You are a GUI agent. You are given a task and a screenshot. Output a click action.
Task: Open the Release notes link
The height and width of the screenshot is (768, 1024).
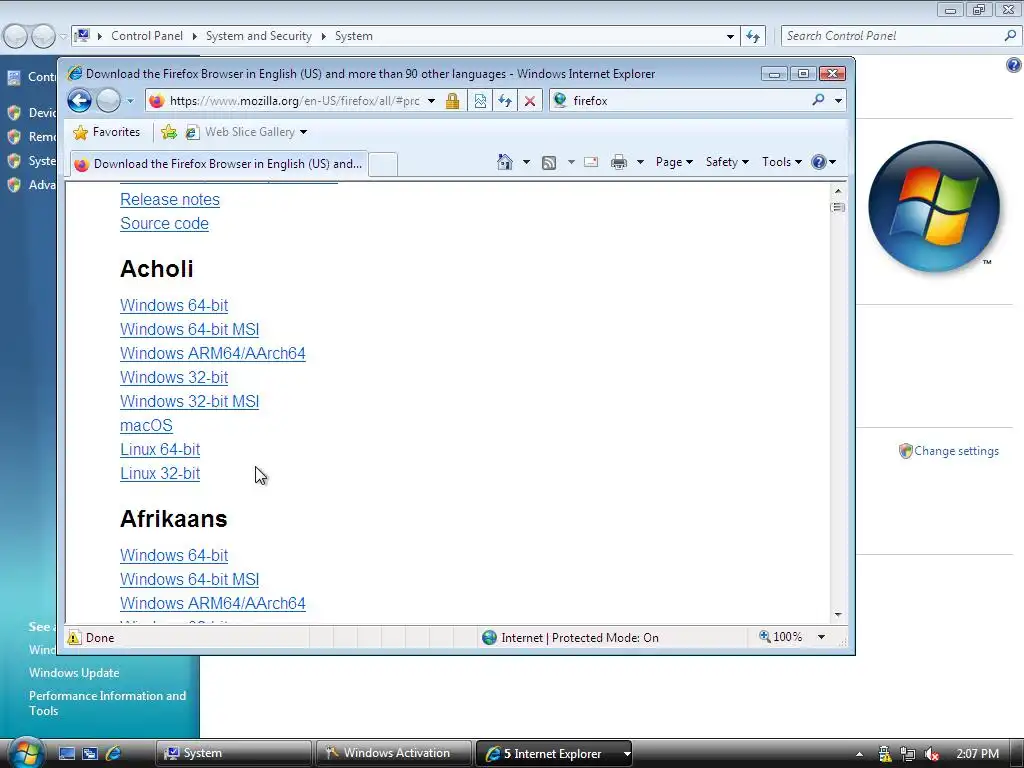170,200
